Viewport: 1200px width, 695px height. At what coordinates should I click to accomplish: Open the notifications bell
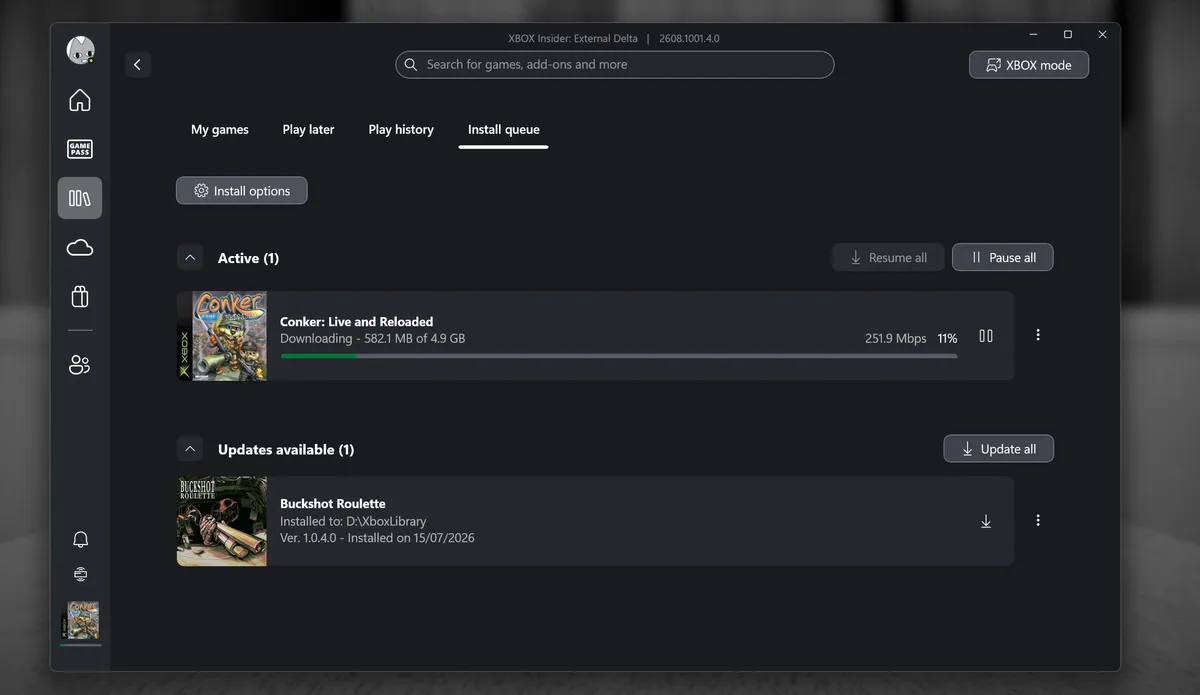pos(81,540)
